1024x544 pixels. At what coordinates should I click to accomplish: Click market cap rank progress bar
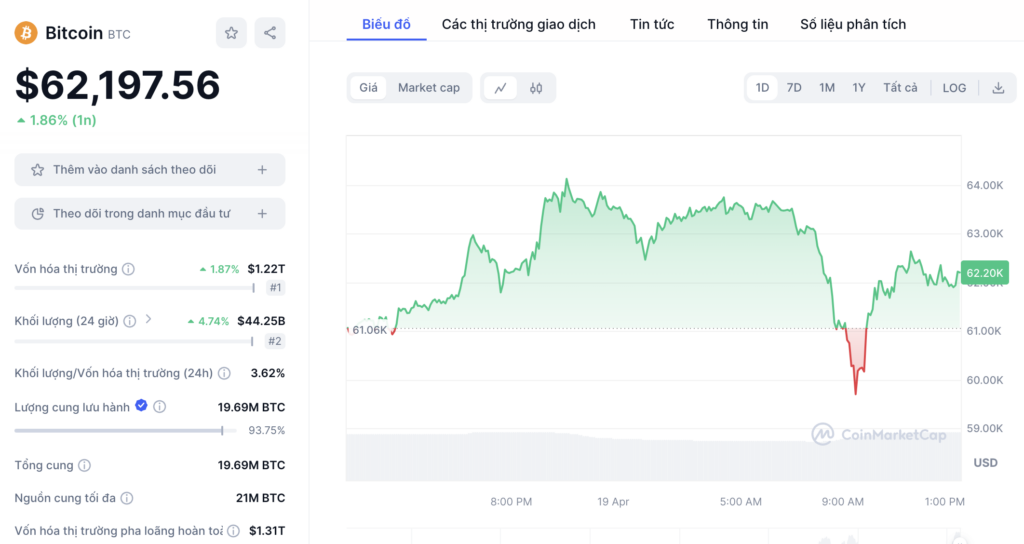[x=135, y=287]
